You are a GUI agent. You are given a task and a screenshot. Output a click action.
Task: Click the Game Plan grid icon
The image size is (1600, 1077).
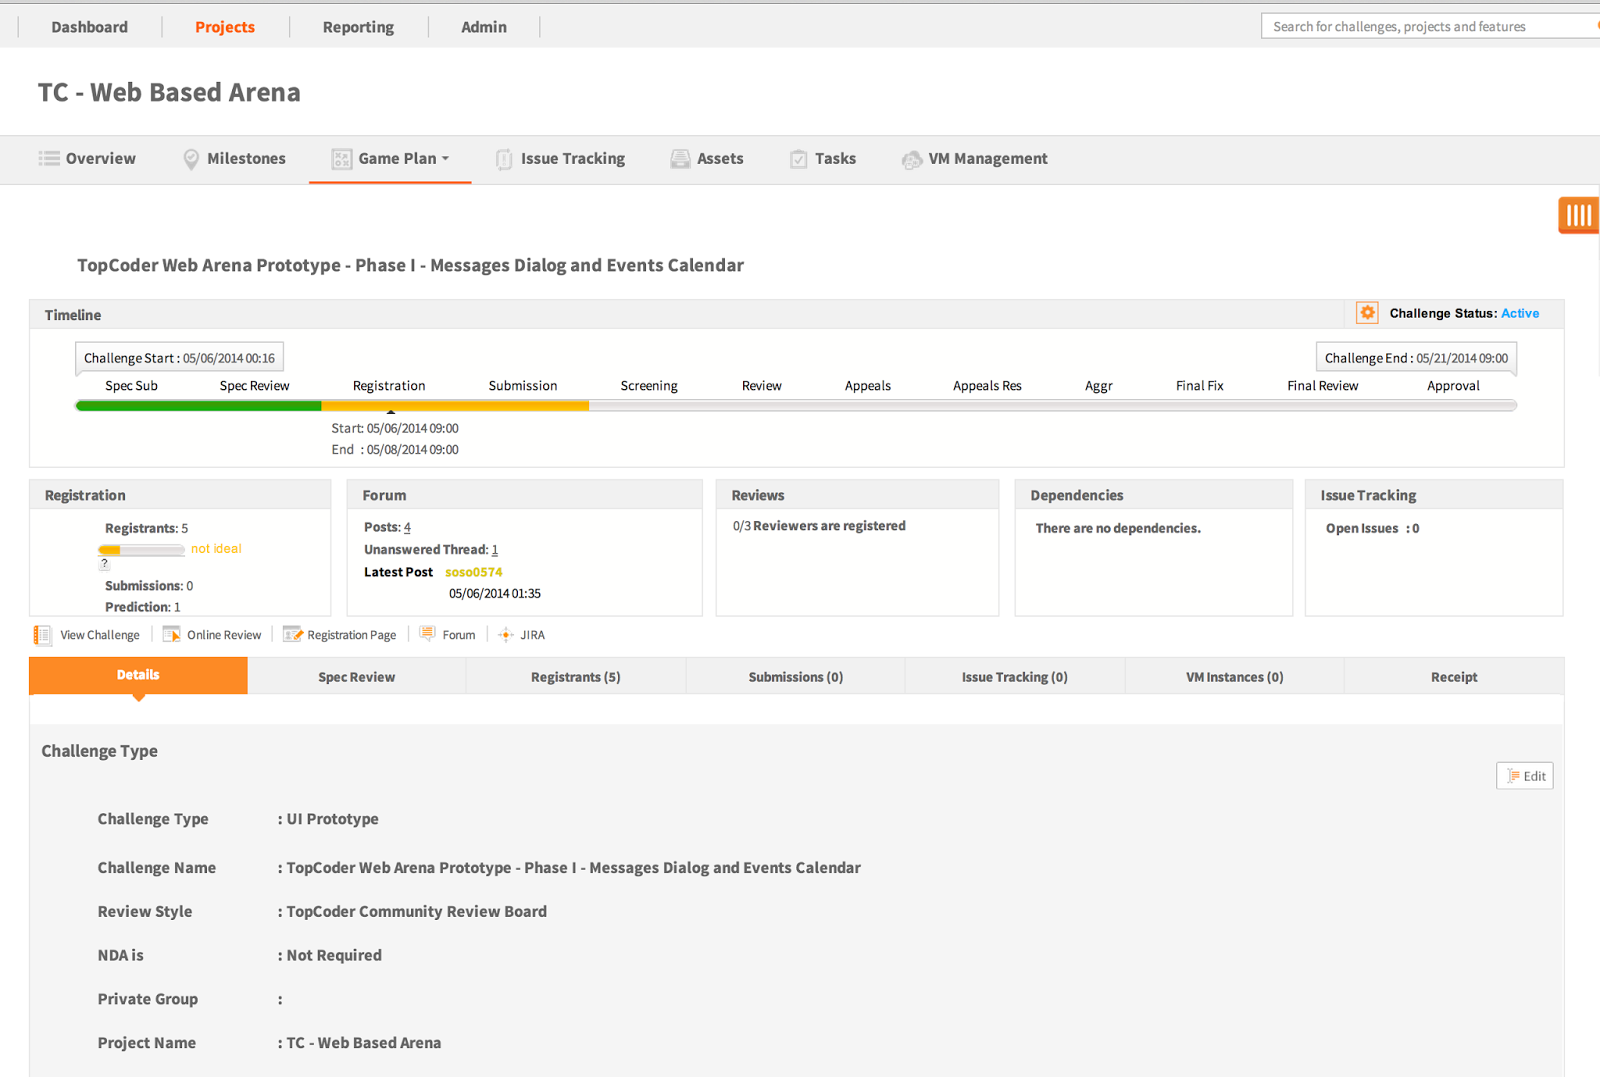(342, 159)
